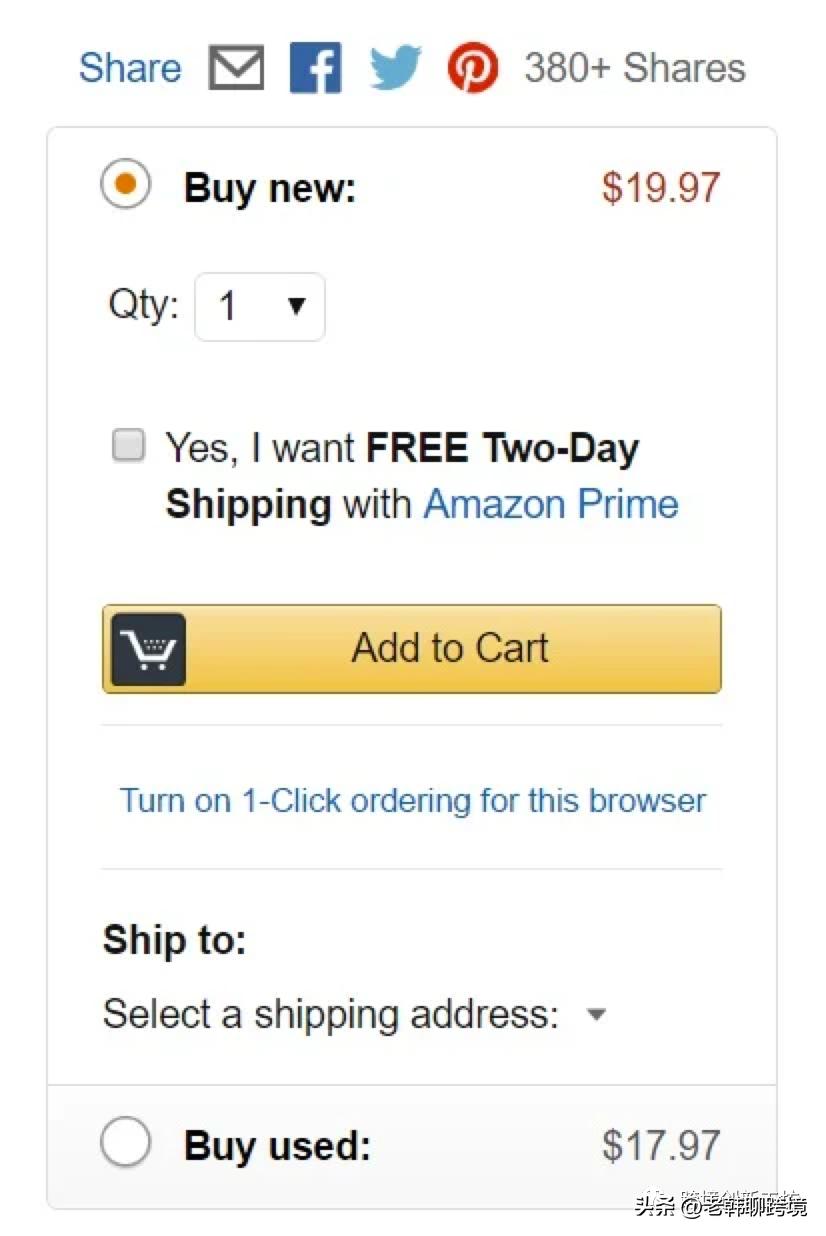Click the 380+ Shares count

point(635,68)
